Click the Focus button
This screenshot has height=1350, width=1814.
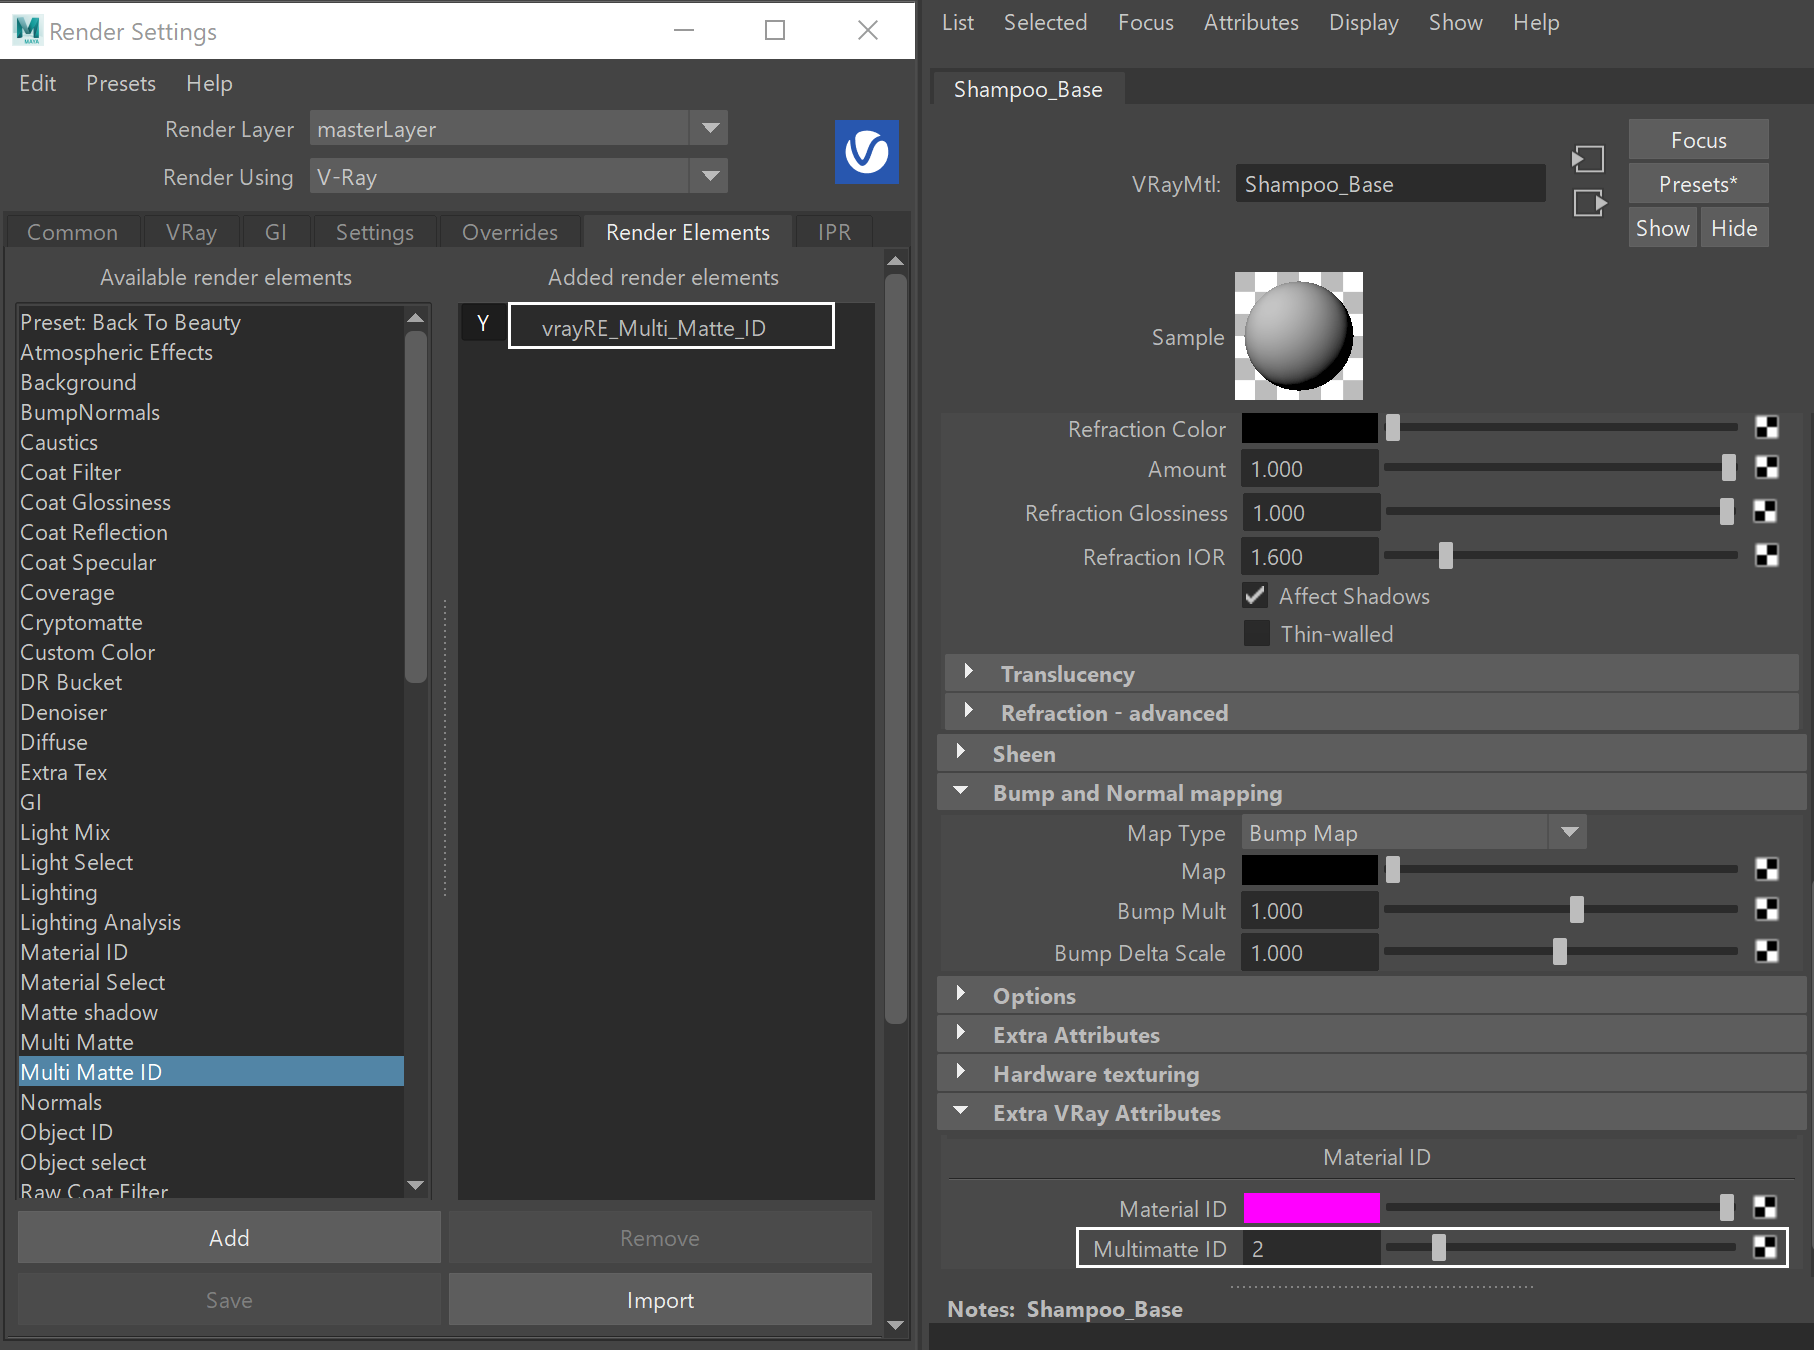(1698, 140)
